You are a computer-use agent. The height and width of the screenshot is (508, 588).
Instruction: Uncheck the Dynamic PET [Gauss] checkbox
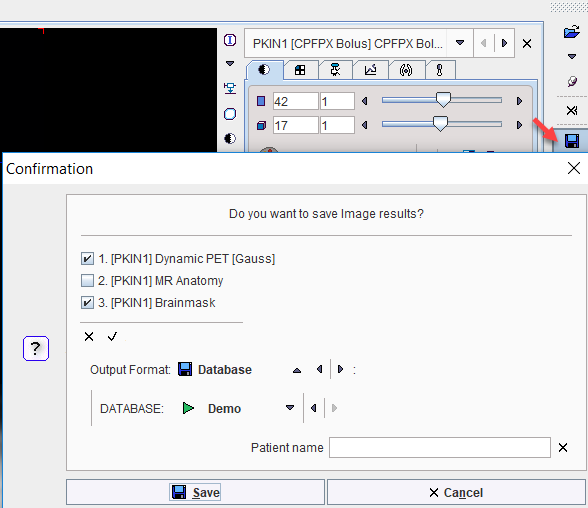pos(87,259)
